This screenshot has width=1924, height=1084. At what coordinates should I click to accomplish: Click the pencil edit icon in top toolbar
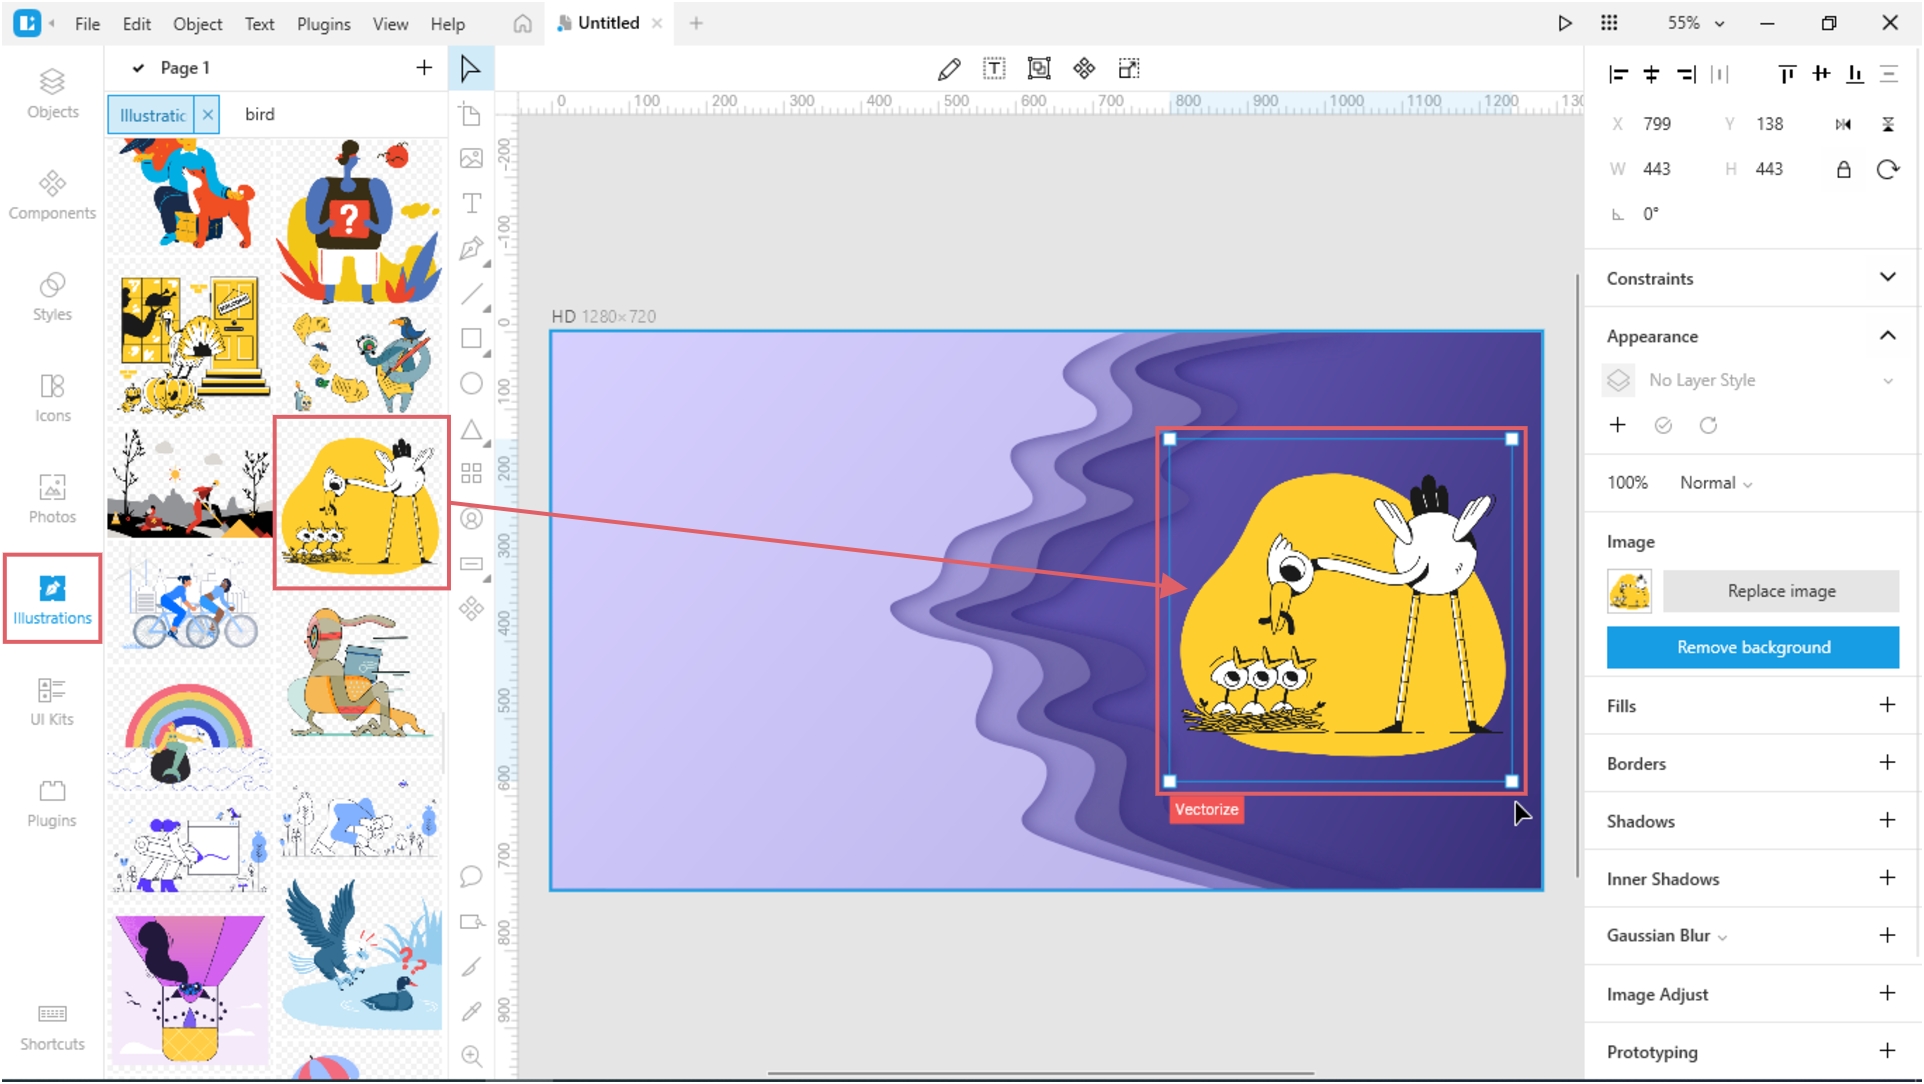point(949,69)
